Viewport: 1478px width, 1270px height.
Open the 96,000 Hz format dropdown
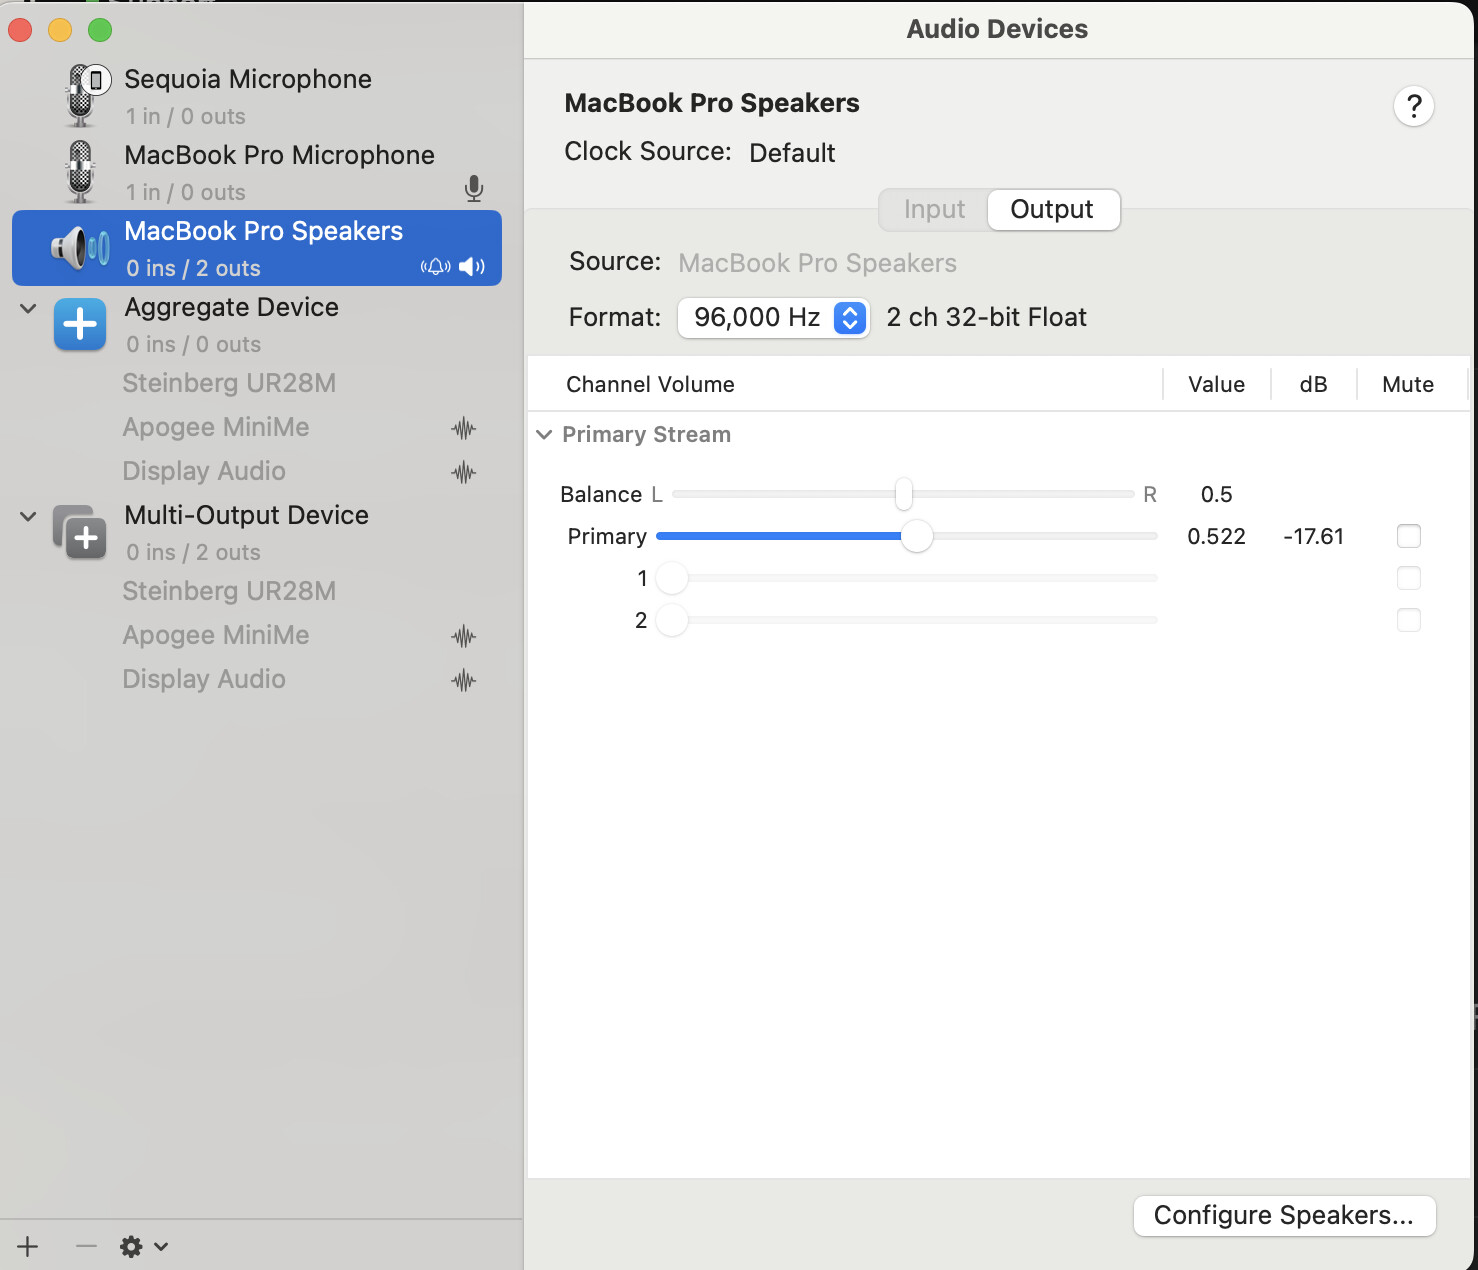coord(773,318)
